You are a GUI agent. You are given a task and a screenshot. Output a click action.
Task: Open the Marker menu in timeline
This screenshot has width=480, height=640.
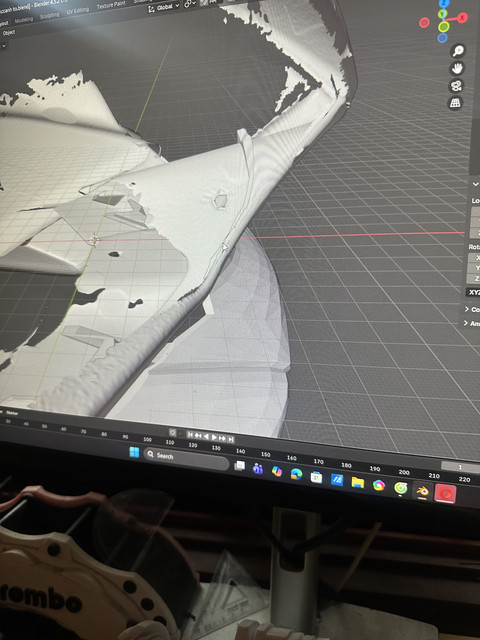[12, 413]
